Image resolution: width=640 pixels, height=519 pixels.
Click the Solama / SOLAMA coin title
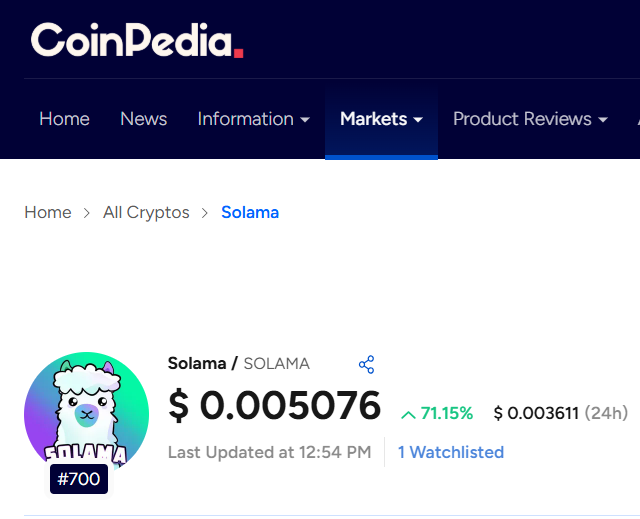coord(239,363)
